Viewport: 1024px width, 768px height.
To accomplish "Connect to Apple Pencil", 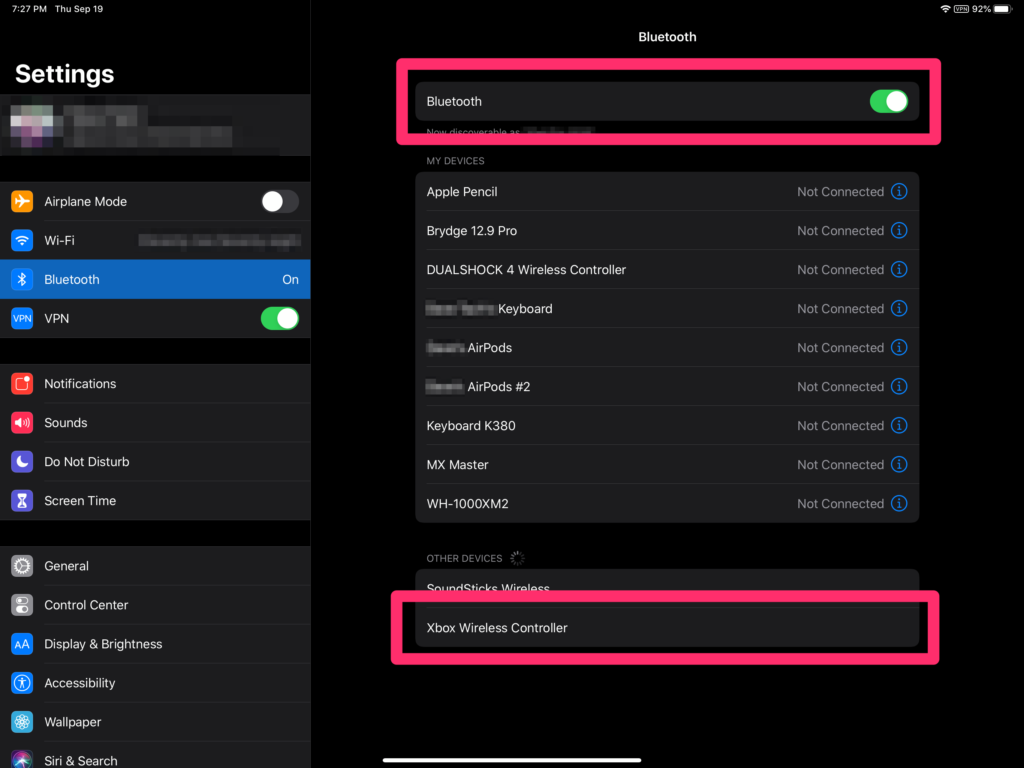I will coord(667,191).
